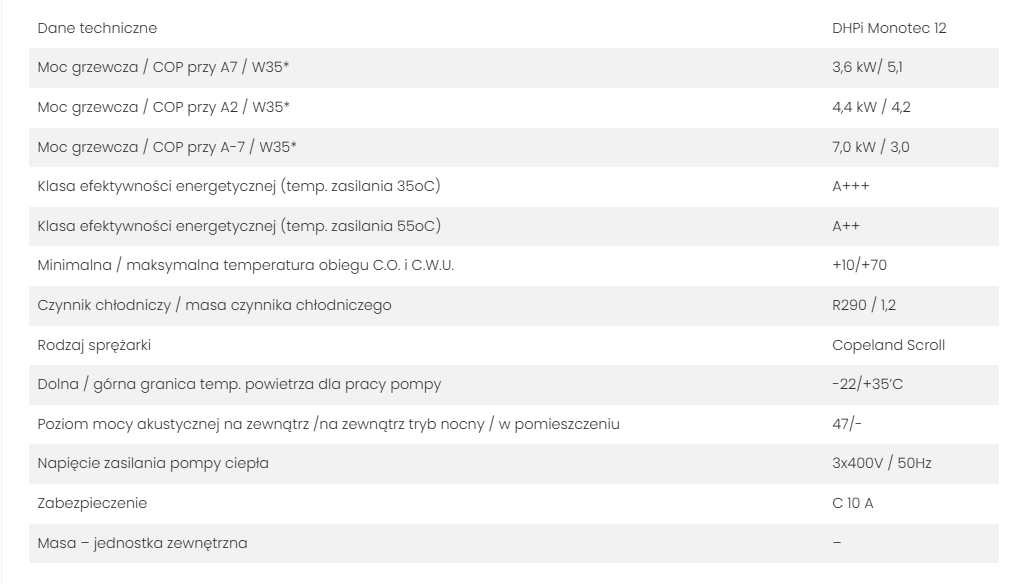
Task: Select the 'DHPi Monotec 12' column header
Action: click(882, 28)
